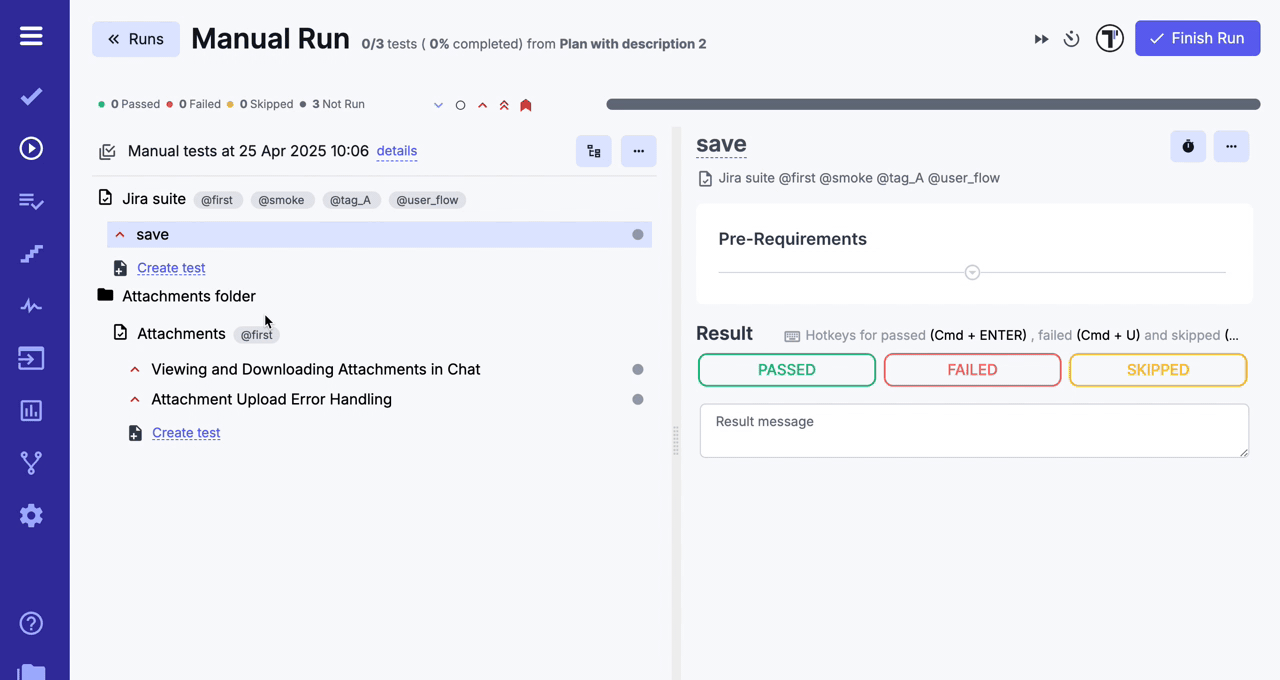Image resolution: width=1280 pixels, height=680 pixels.
Task: Click status dot on save row
Action: coord(638,235)
